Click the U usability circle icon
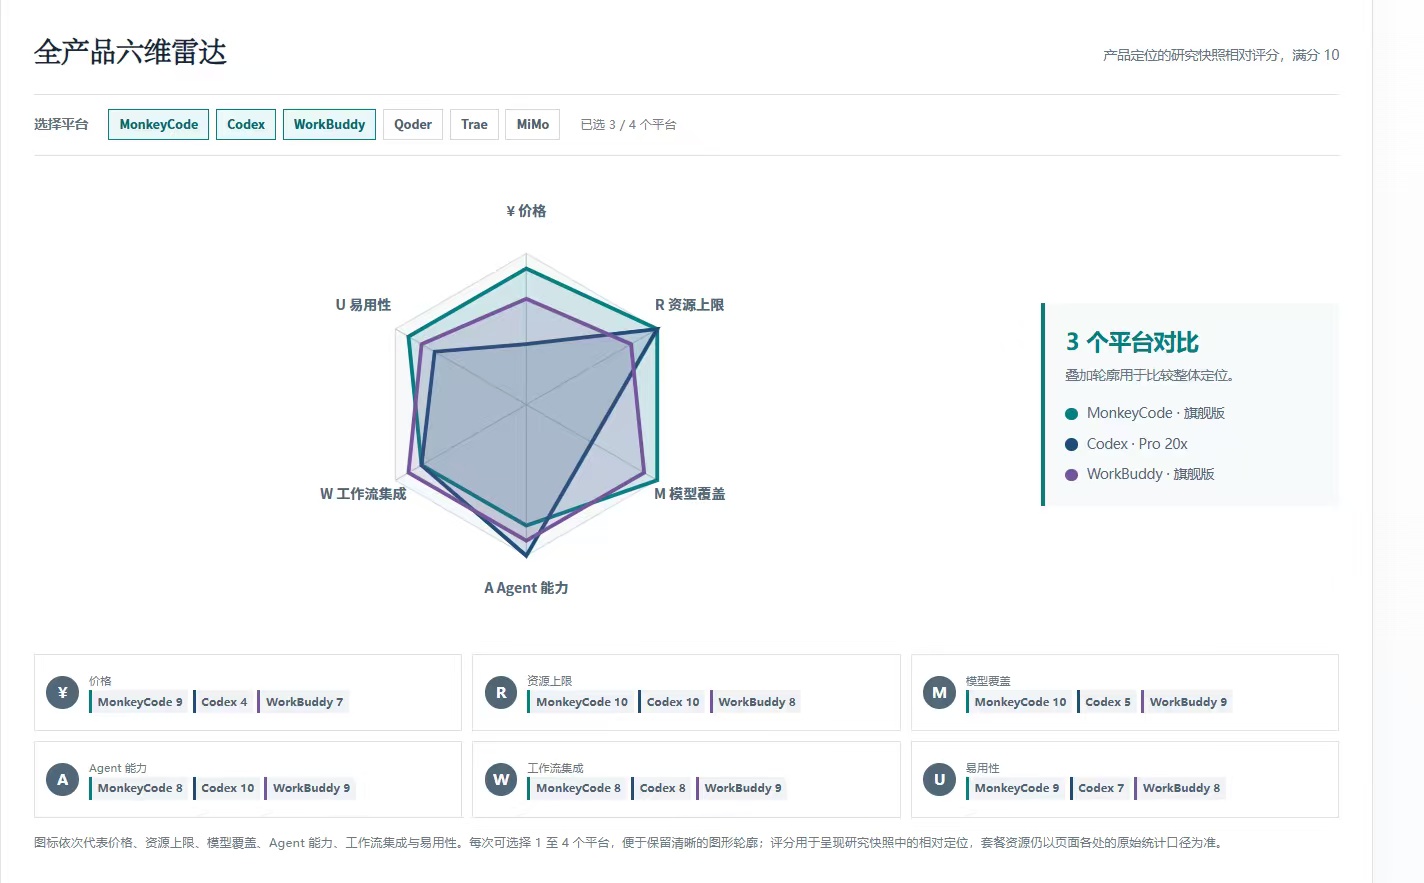1424x883 pixels. click(939, 779)
